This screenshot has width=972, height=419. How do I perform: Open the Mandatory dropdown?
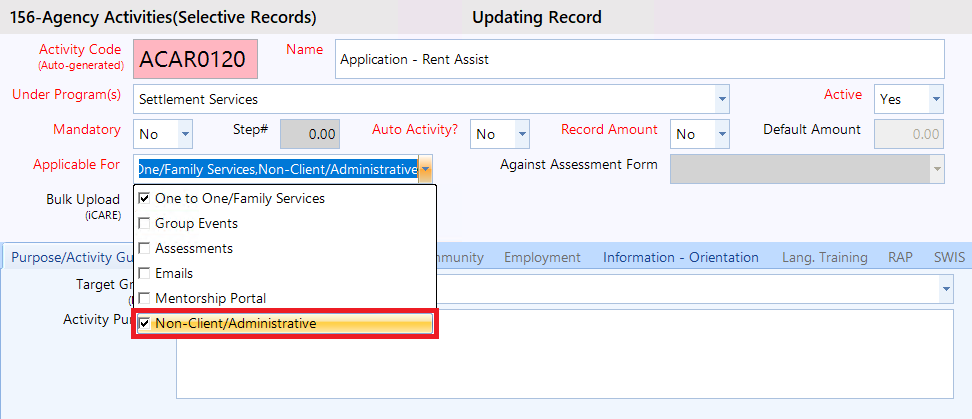pos(185,134)
